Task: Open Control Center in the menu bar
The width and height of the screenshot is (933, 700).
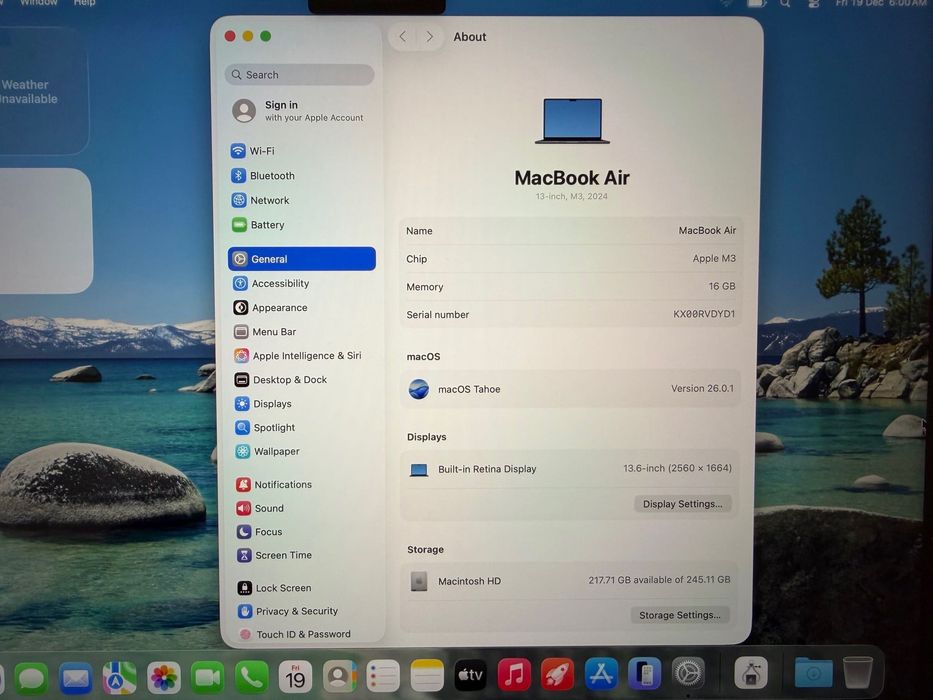Action: click(813, 4)
